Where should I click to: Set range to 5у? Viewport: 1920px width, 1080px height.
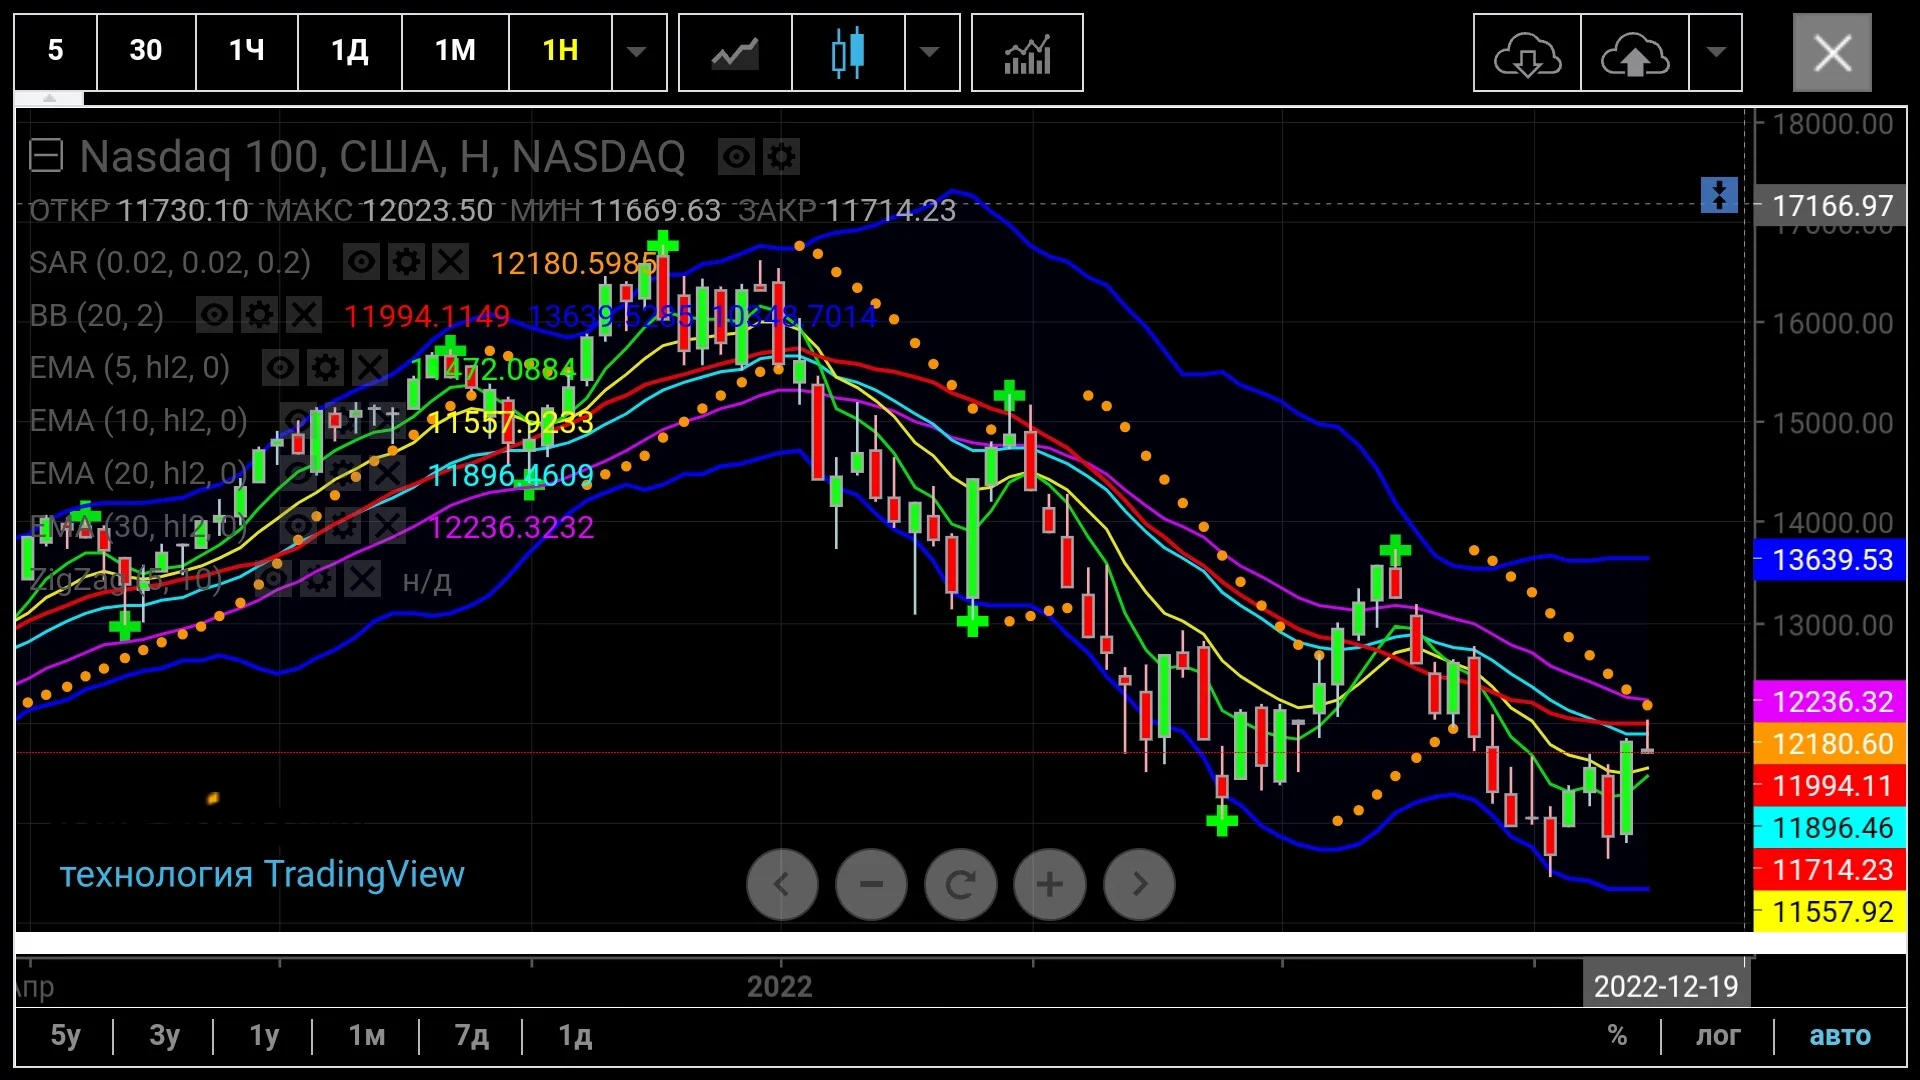pyautogui.click(x=66, y=1036)
